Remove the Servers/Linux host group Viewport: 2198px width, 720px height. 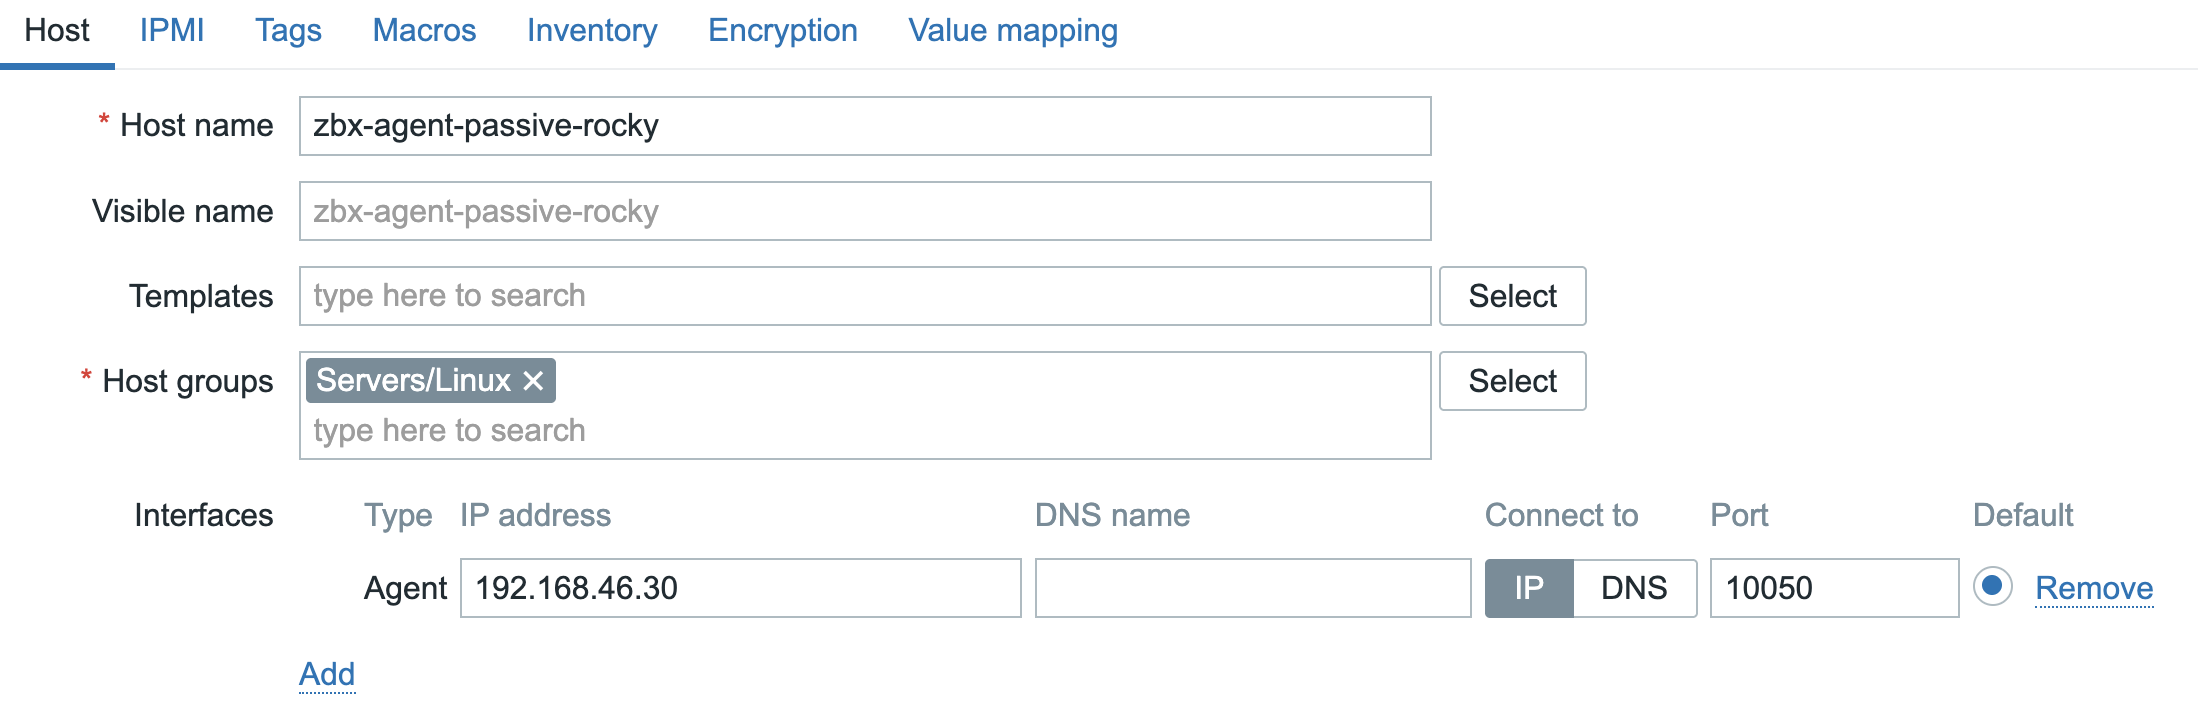click(533, 380)
